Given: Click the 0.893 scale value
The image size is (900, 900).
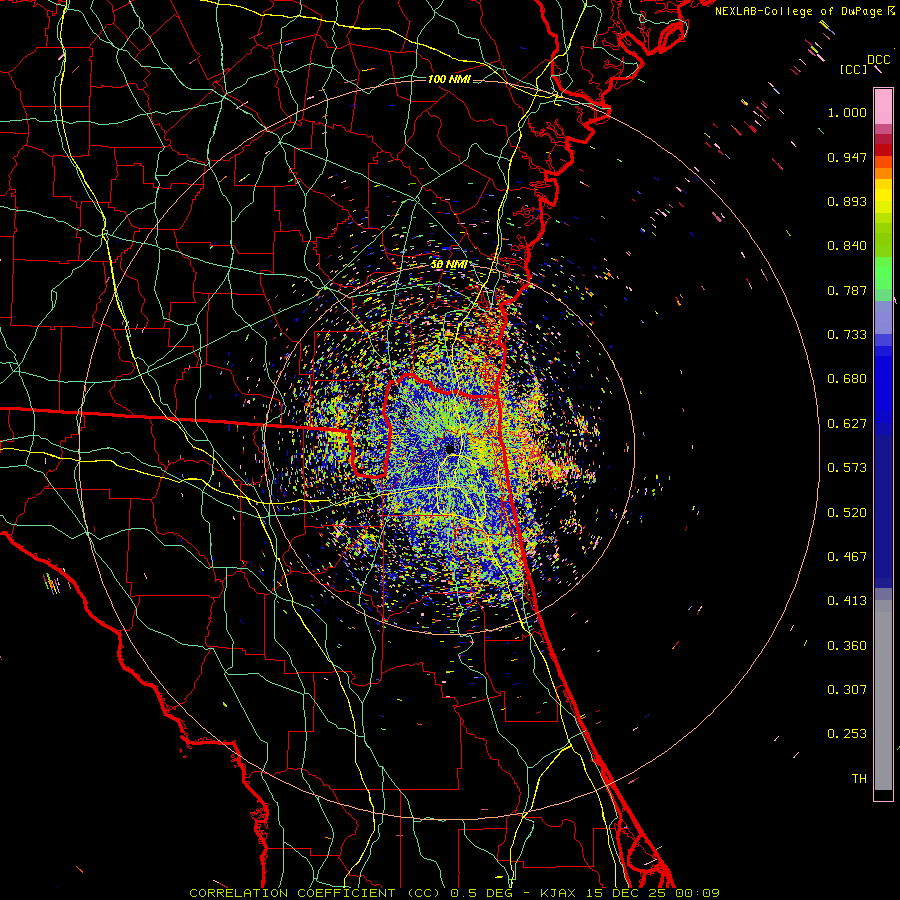Looking at the screenshot, I should tap(847, 201).
